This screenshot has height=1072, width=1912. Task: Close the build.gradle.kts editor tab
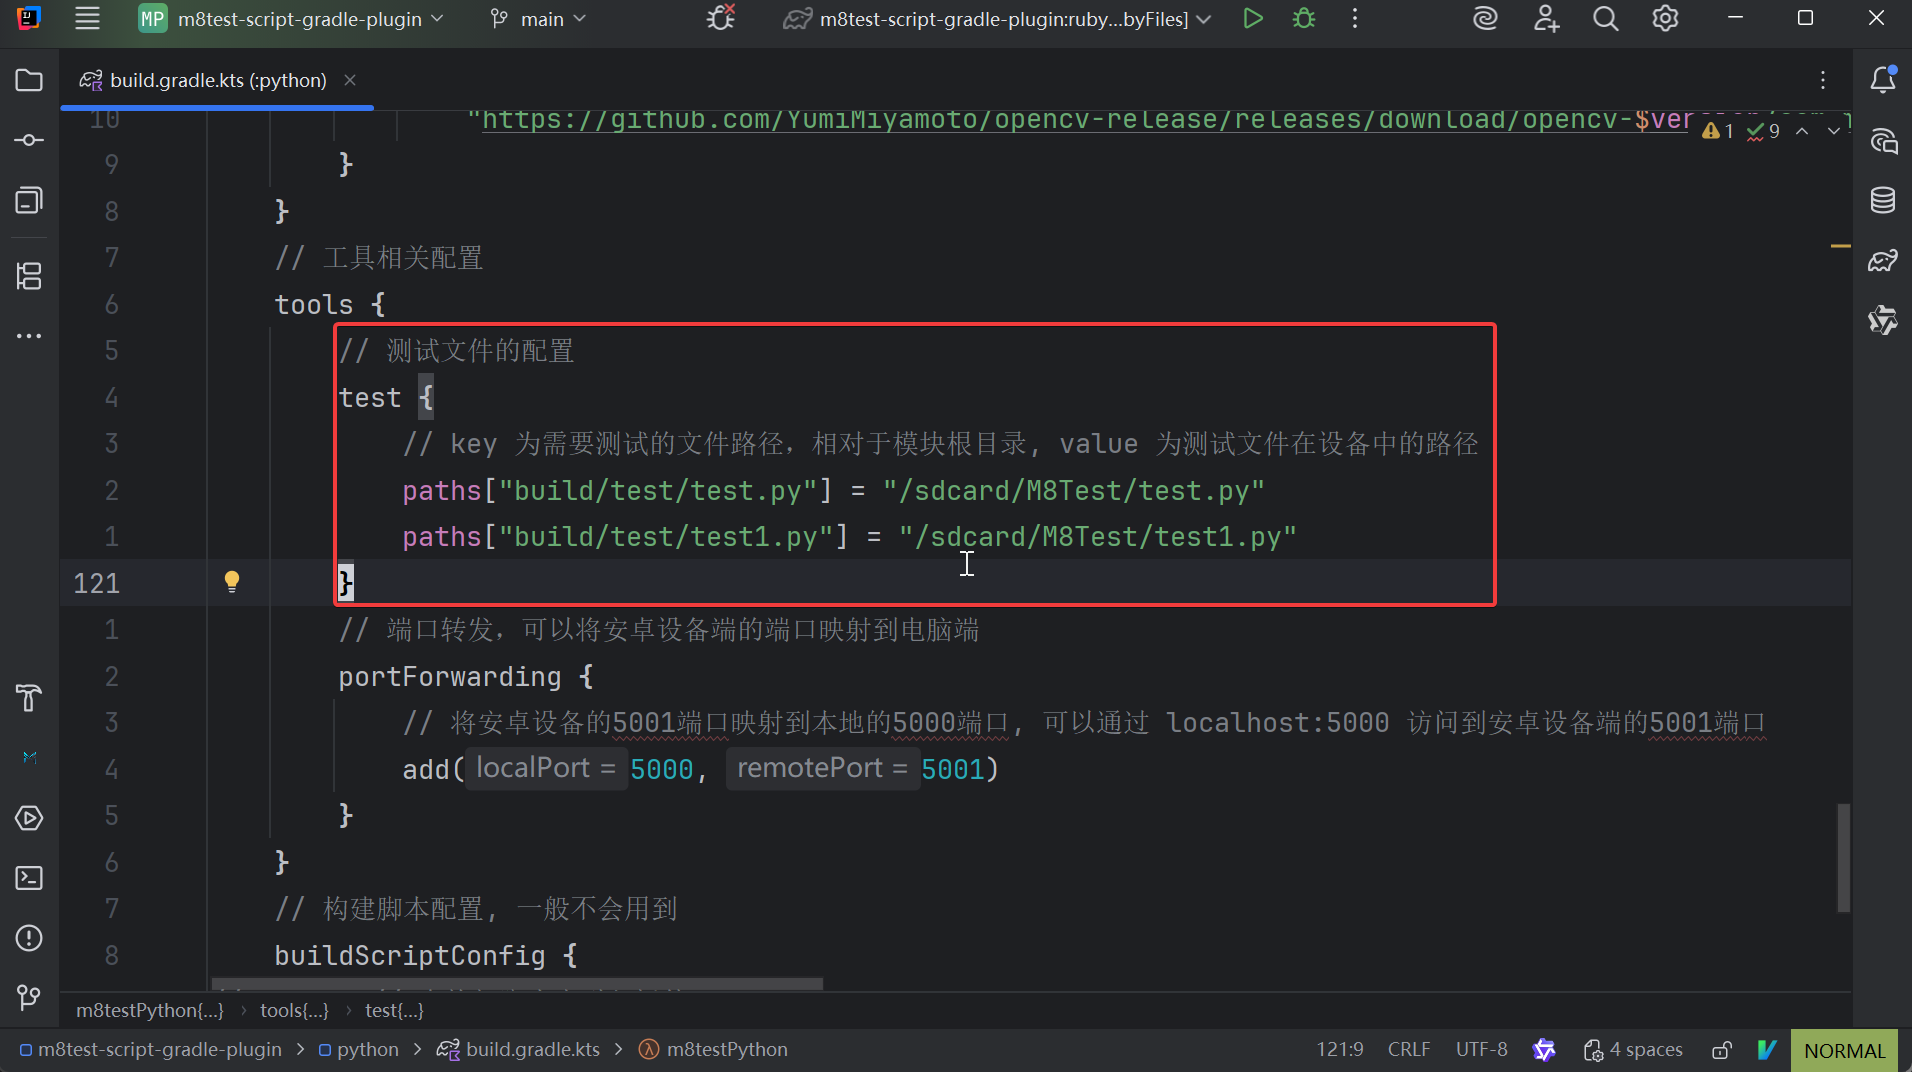point(350,80)
